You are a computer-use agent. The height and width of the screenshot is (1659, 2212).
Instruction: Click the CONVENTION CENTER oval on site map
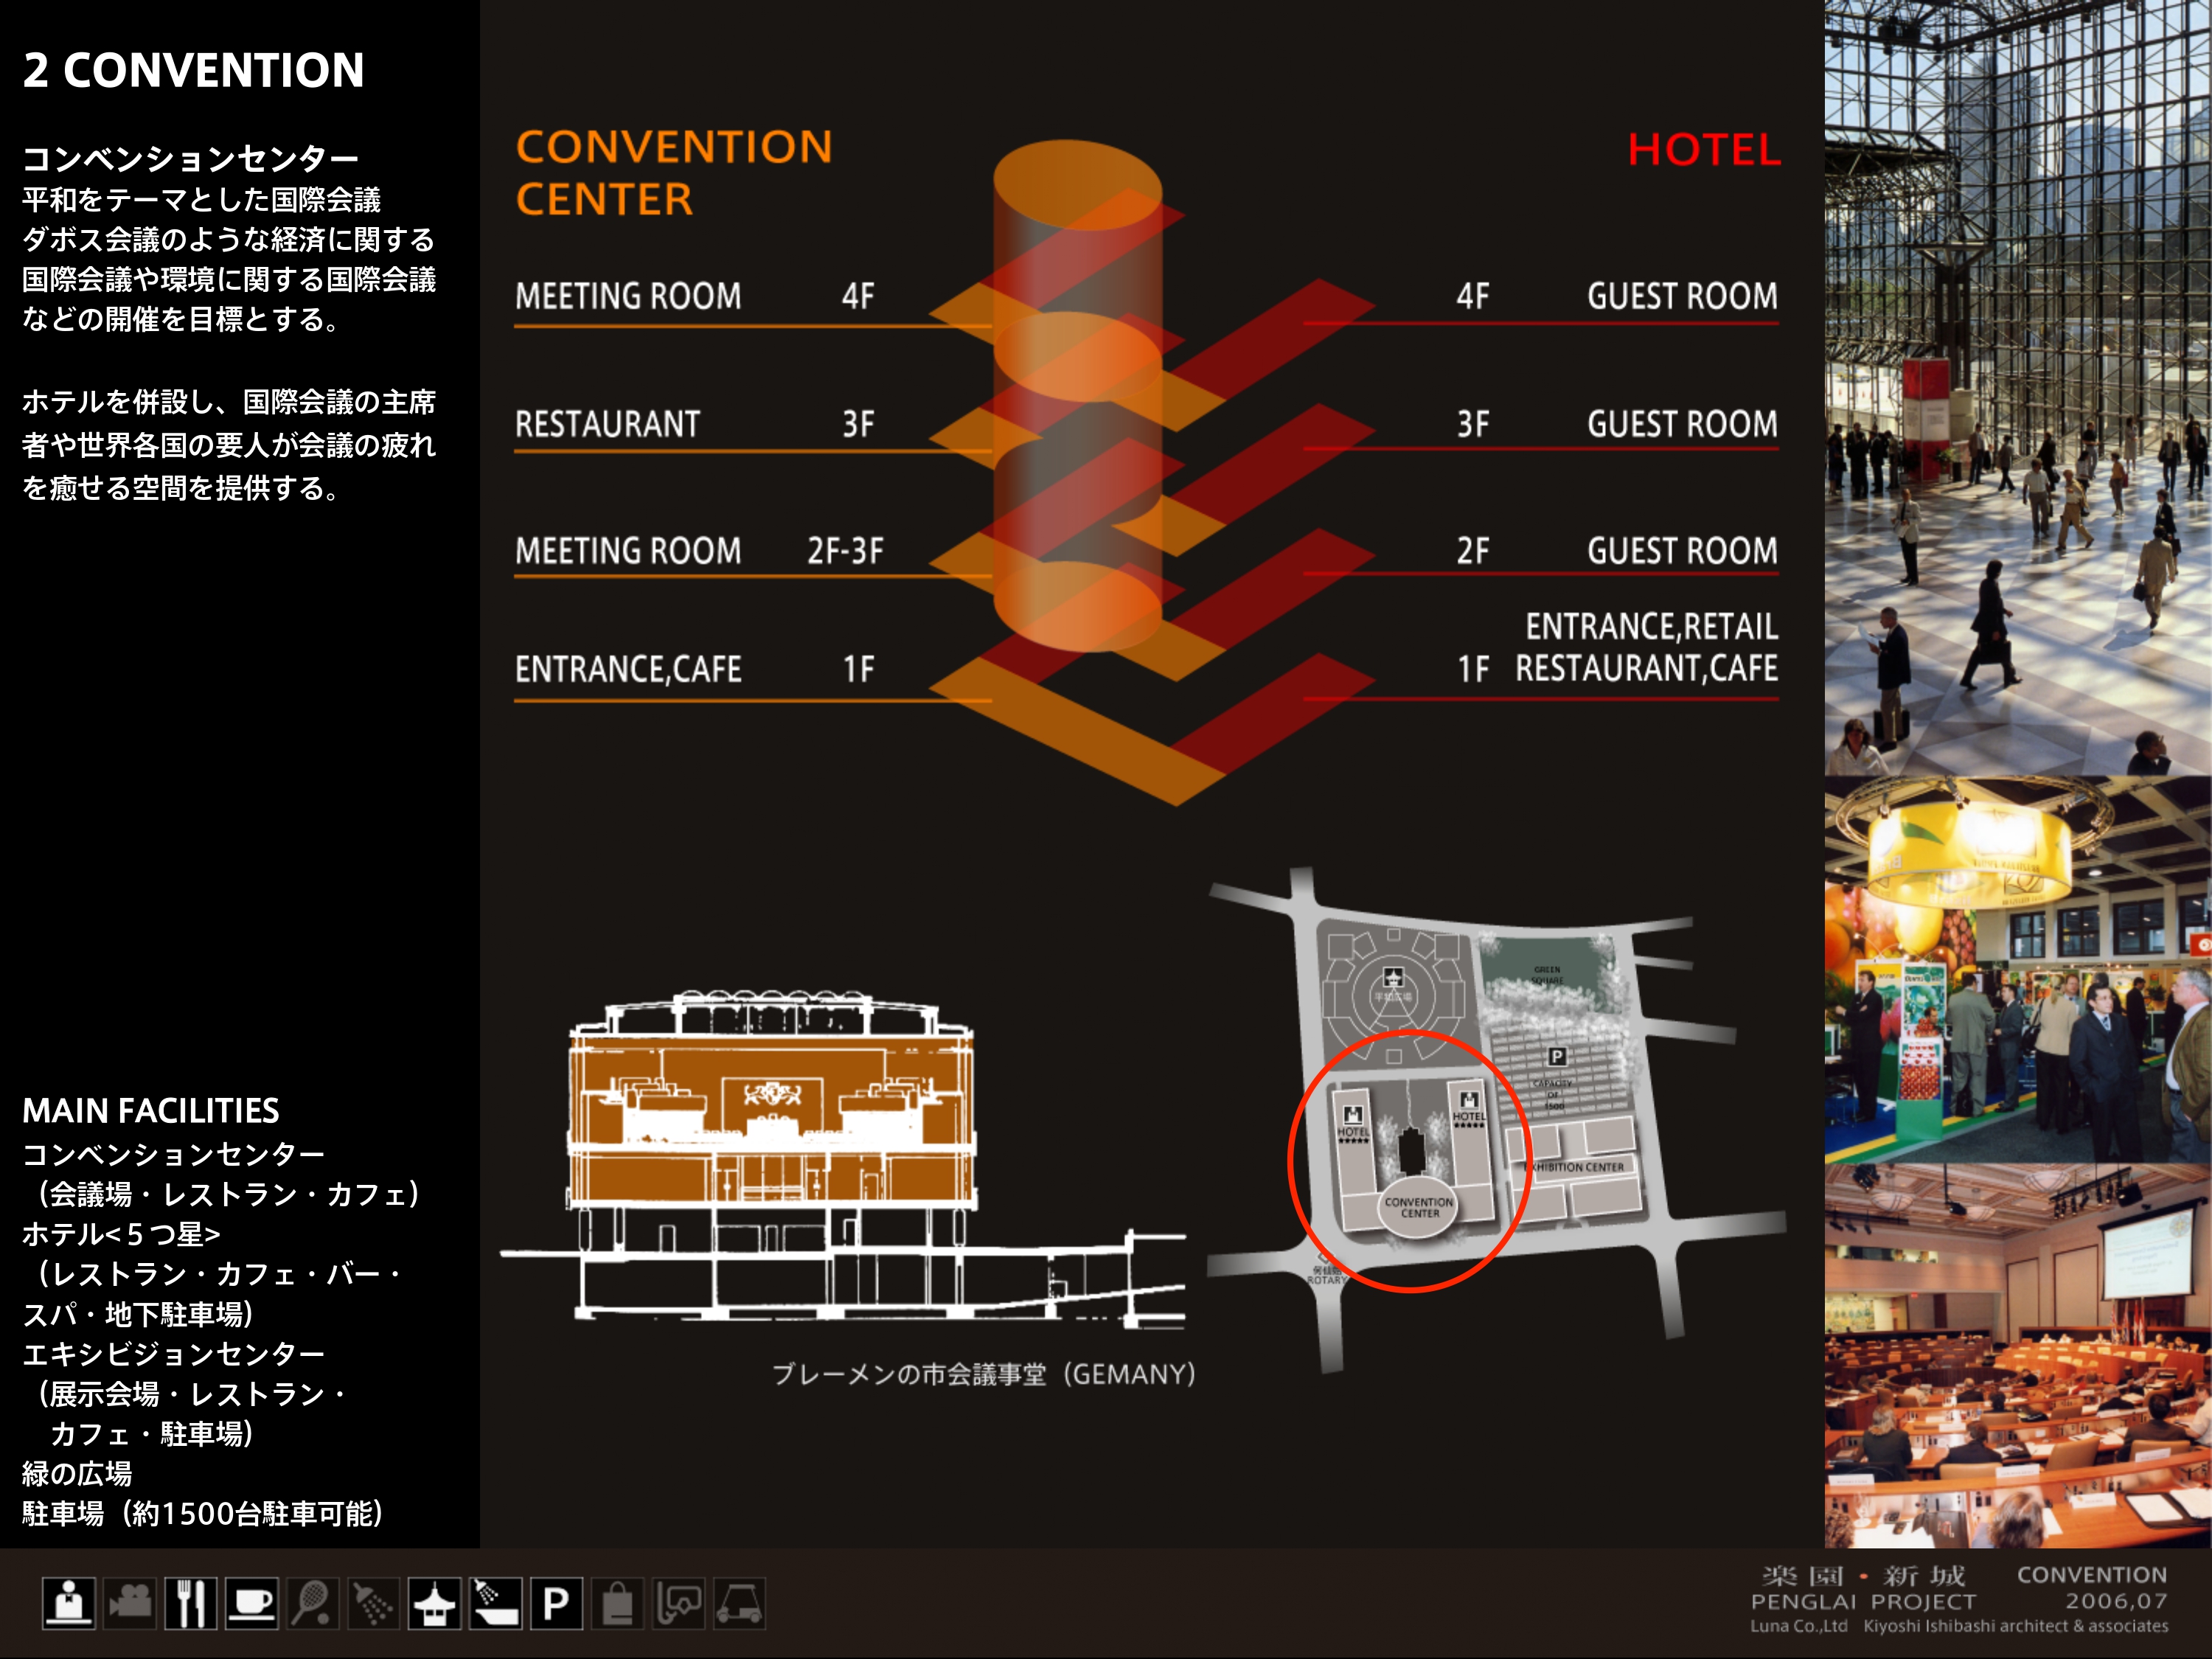[1419, 1207]
